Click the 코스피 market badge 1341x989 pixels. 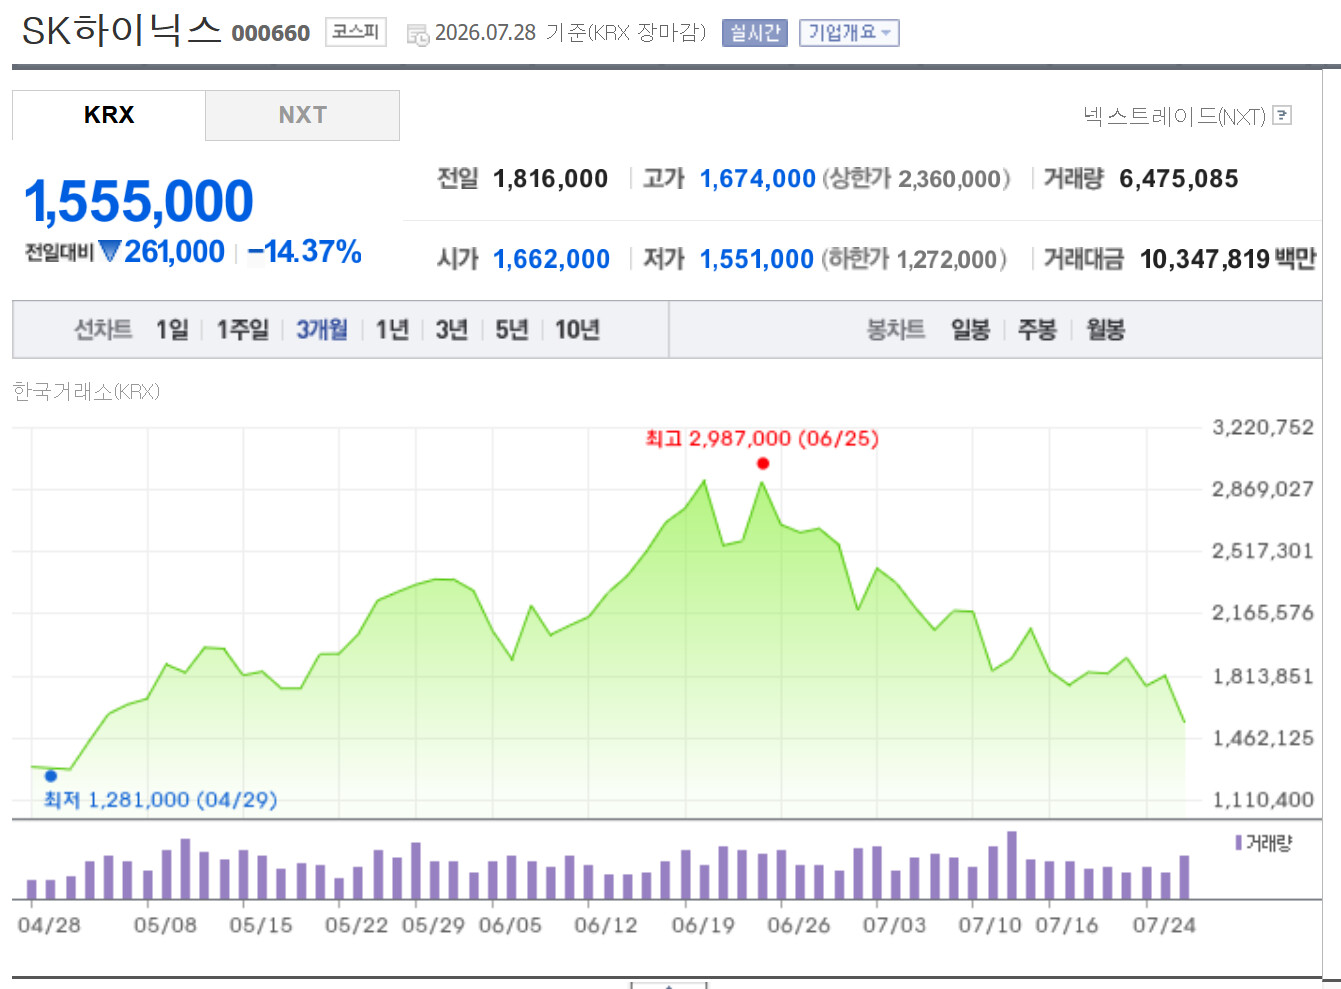pyautogui.click(x=356, y=32)
